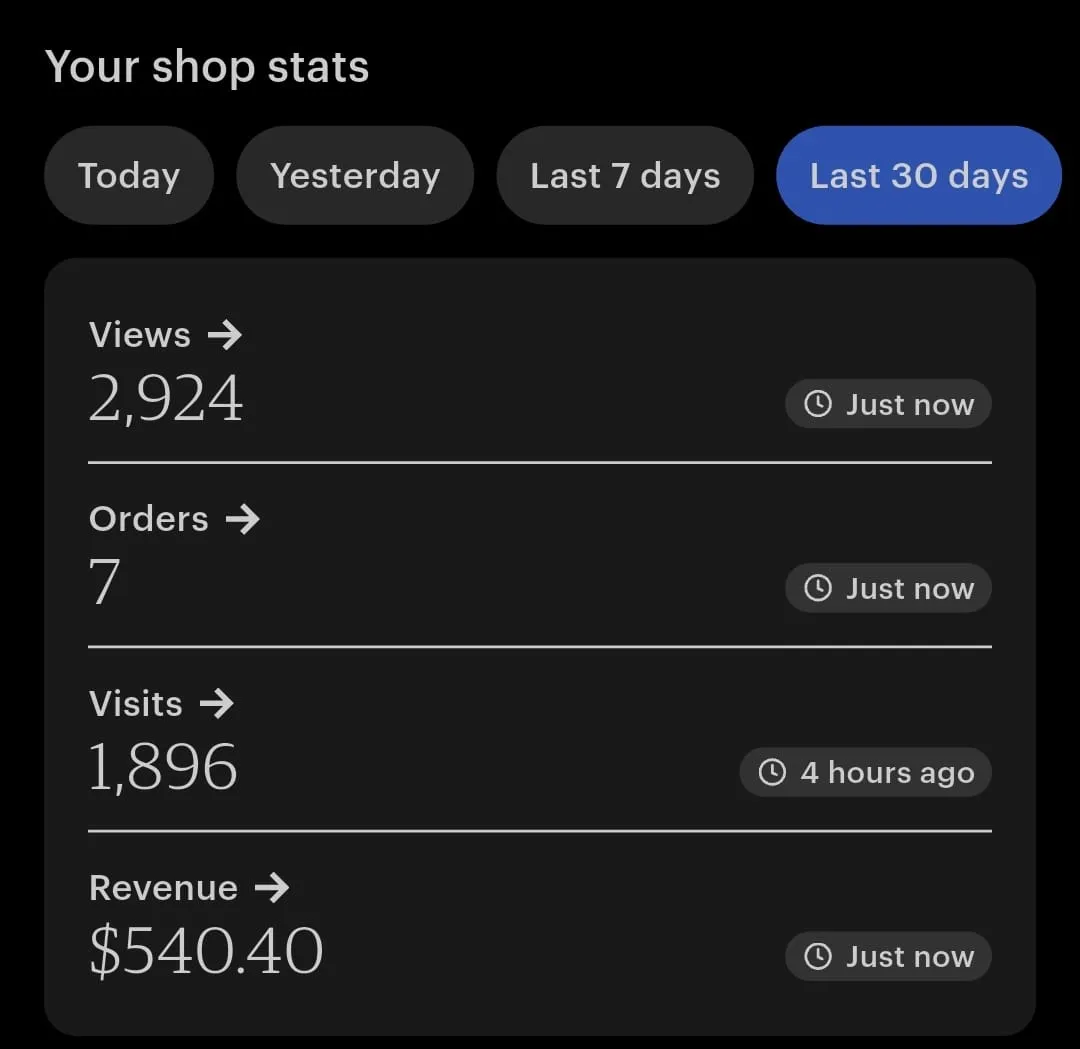Select the Today tab

click(129, 176)
